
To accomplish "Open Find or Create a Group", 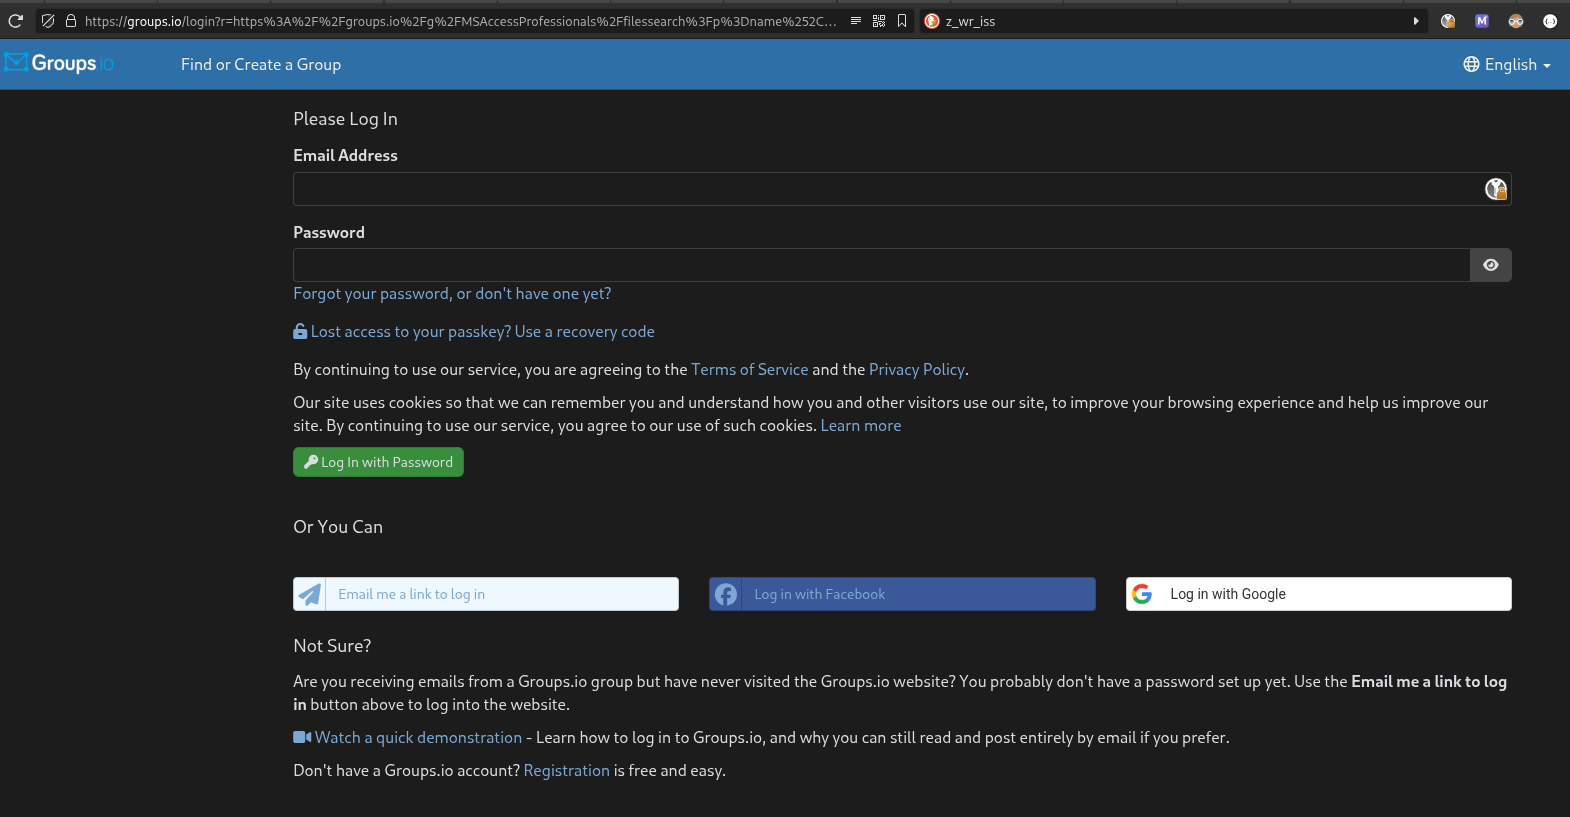I will click(x=261, y=64).
